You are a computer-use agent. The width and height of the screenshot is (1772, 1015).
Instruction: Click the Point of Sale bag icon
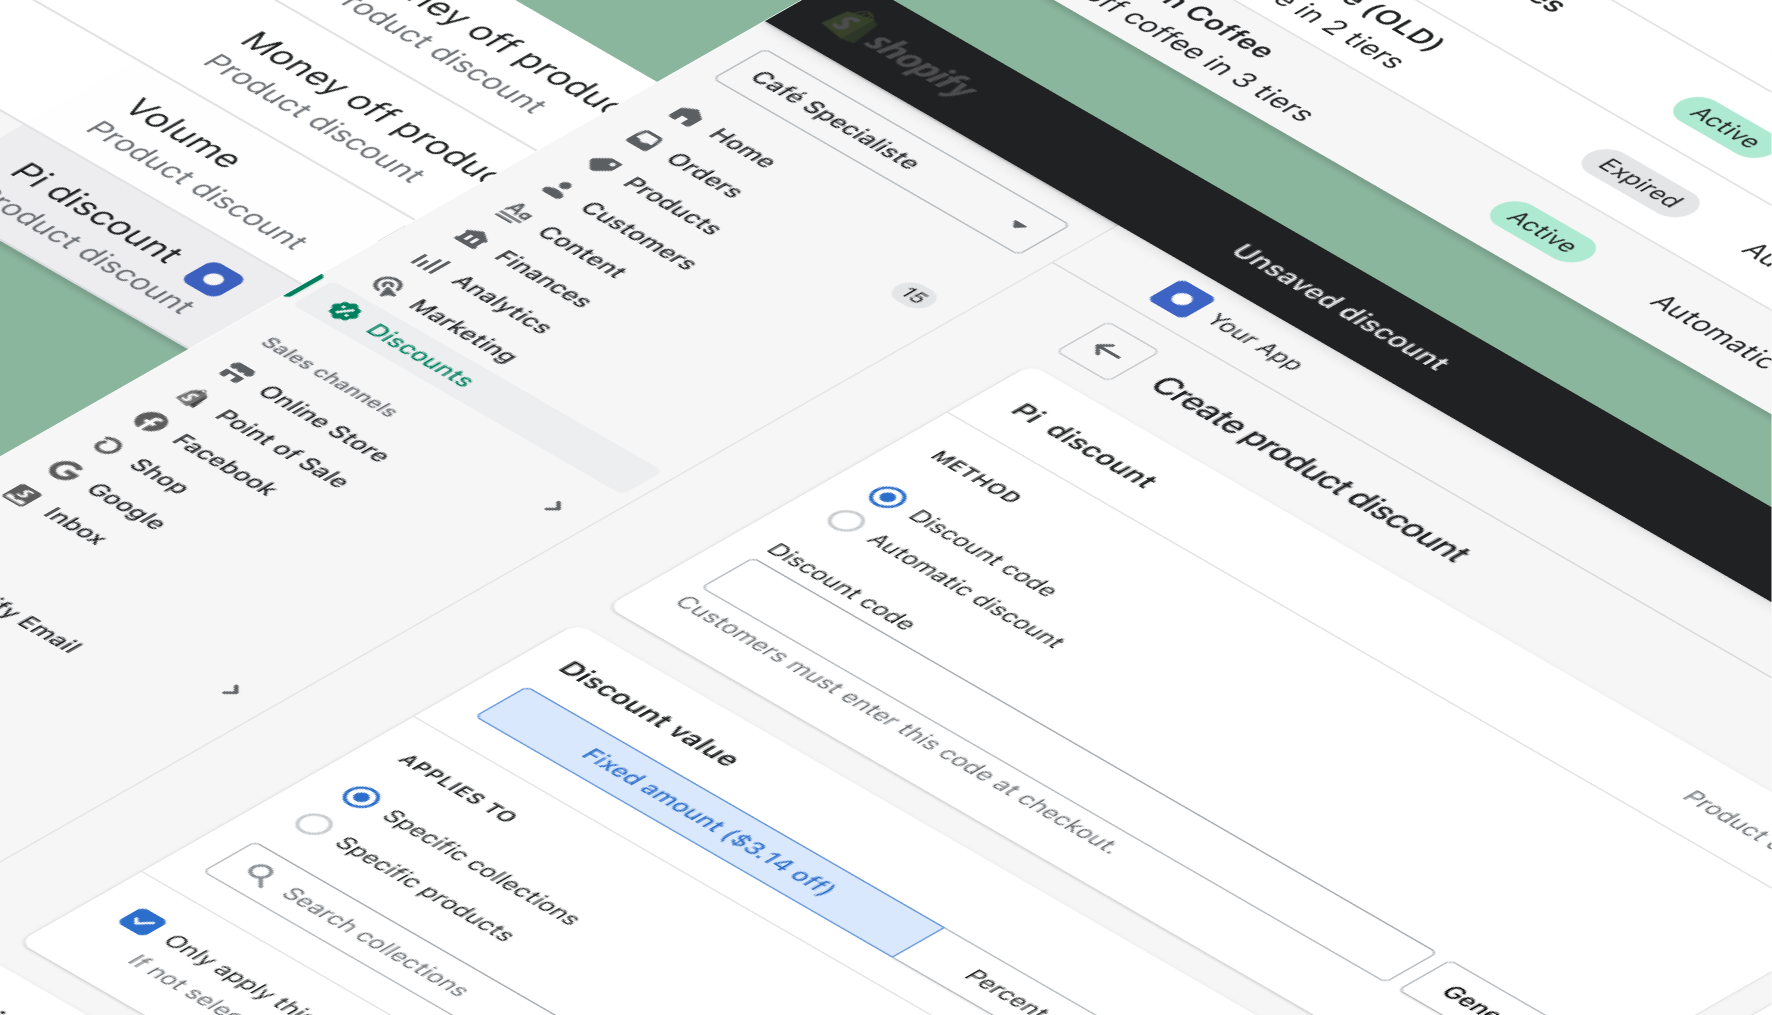pos(193,398)
